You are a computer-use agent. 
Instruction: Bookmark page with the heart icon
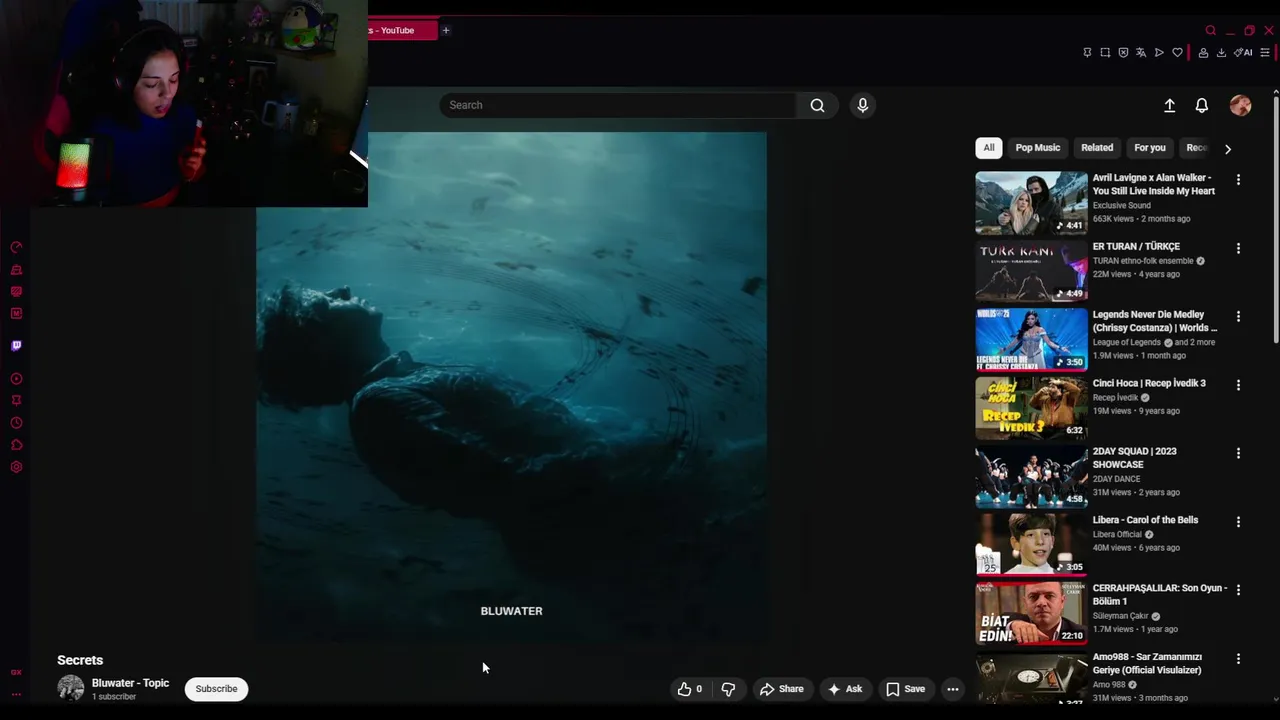(1177, 52)
